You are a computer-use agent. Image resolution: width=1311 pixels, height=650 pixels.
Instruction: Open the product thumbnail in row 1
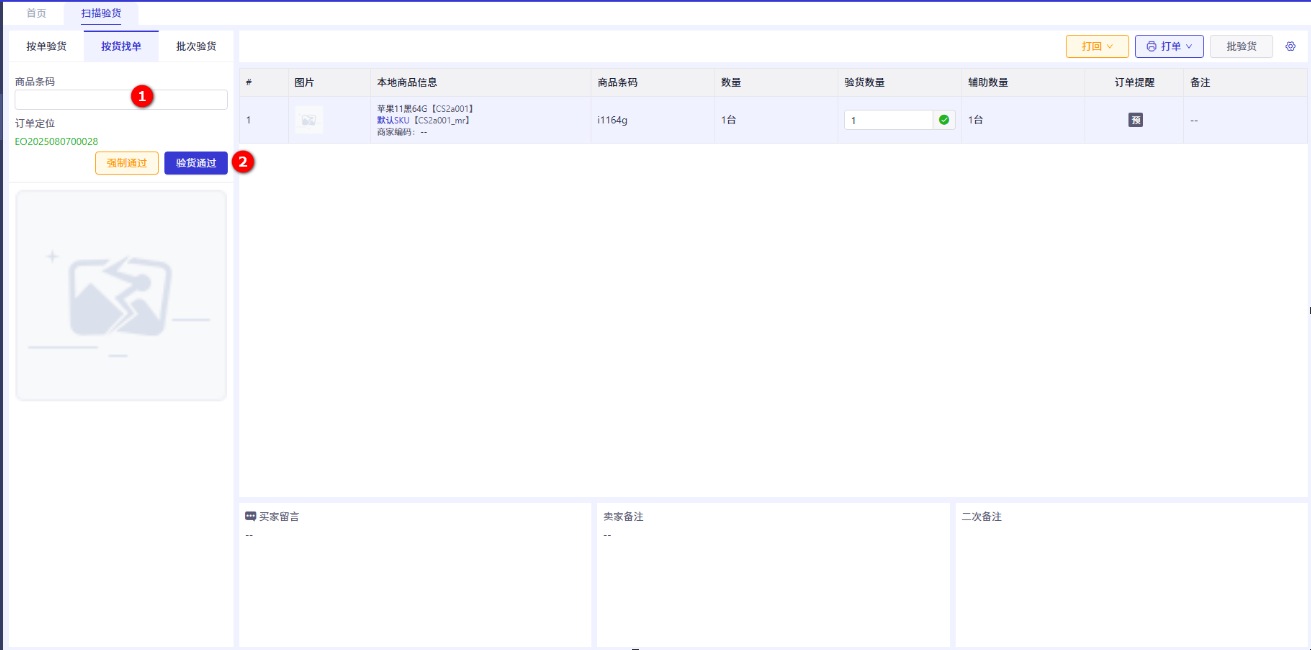point(309,120)
